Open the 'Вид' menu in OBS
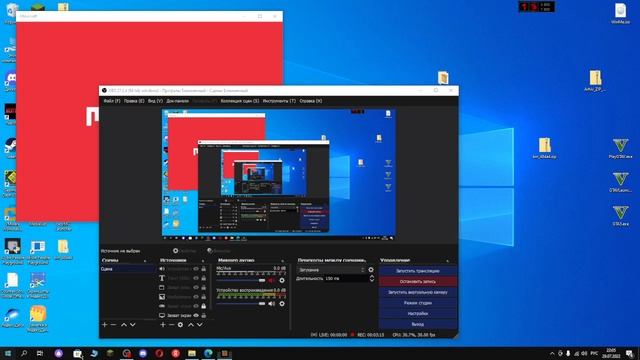 tap(155, 101)
